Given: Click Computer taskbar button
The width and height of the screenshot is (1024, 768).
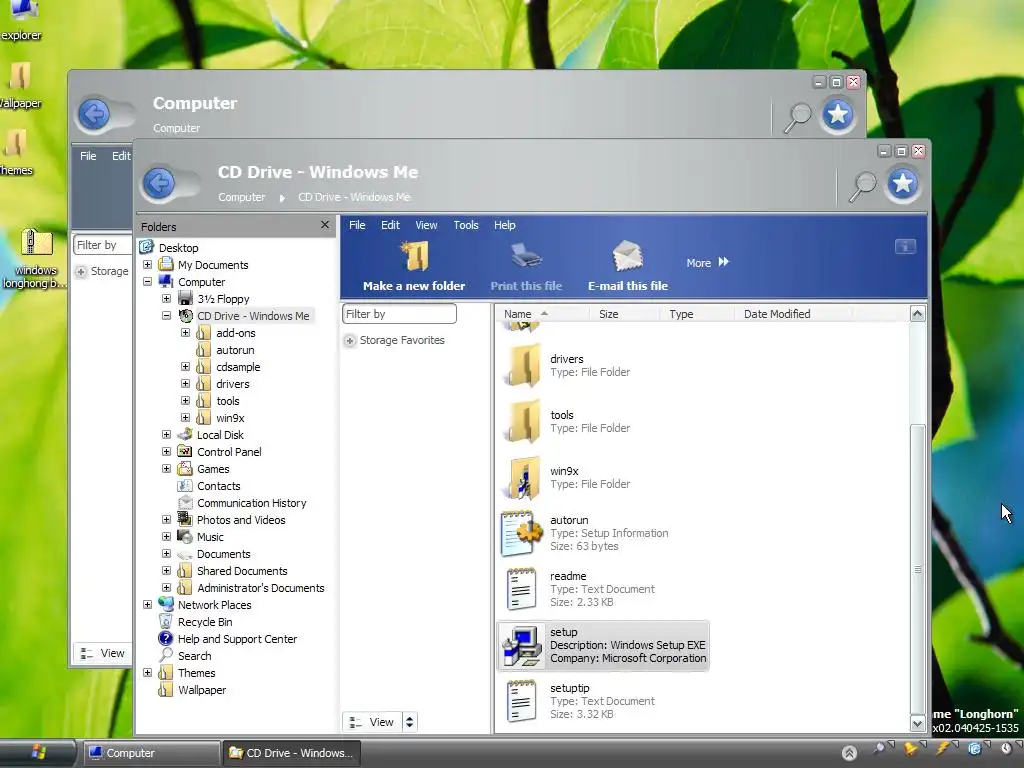Looking at the screenshot, I should click(152, 753).
